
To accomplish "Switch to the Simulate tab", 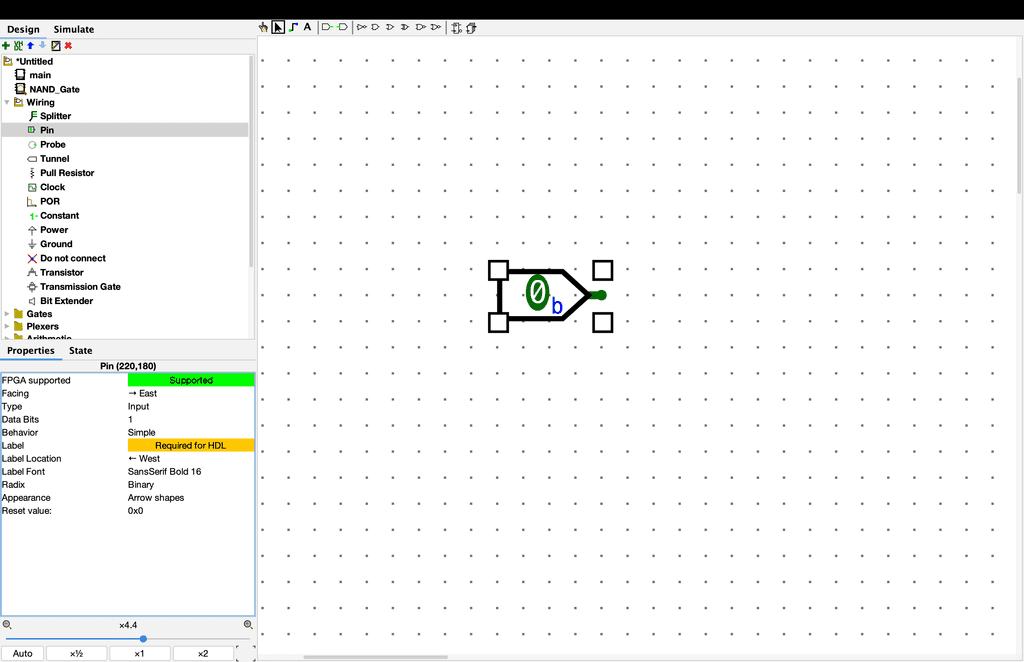I will coord(74,29).
